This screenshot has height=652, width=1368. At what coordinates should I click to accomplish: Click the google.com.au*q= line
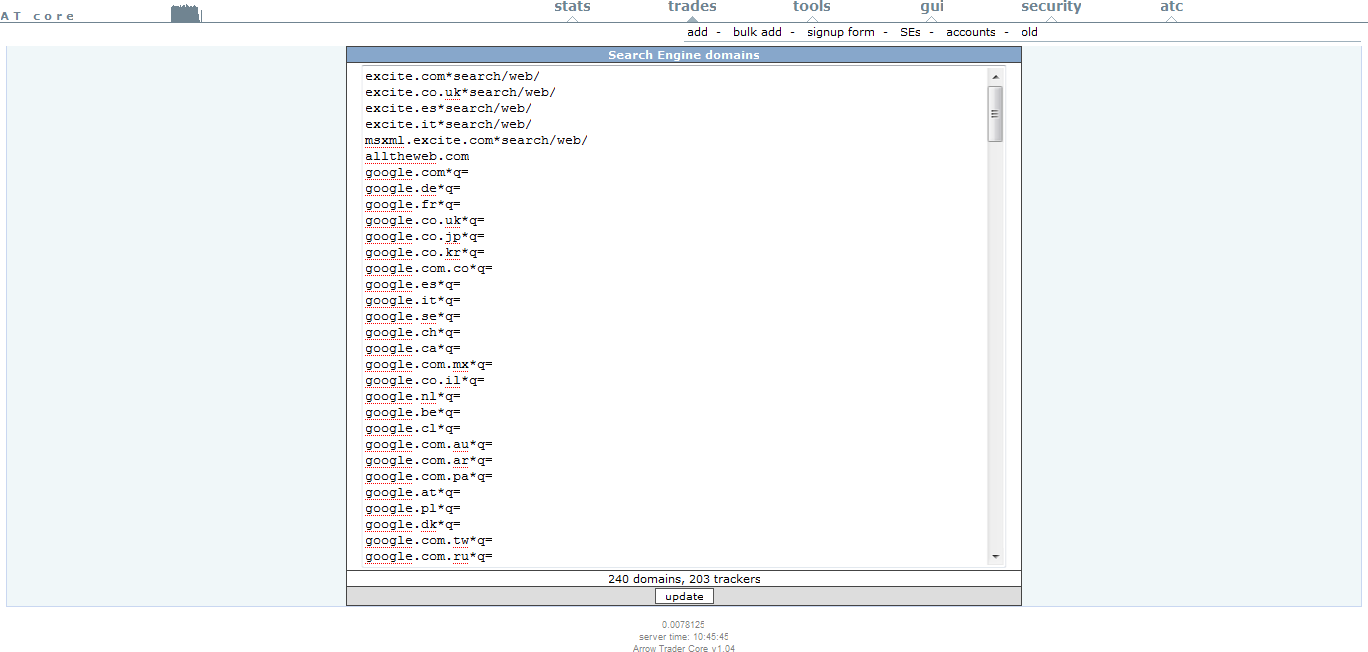[x=429, y=444]
